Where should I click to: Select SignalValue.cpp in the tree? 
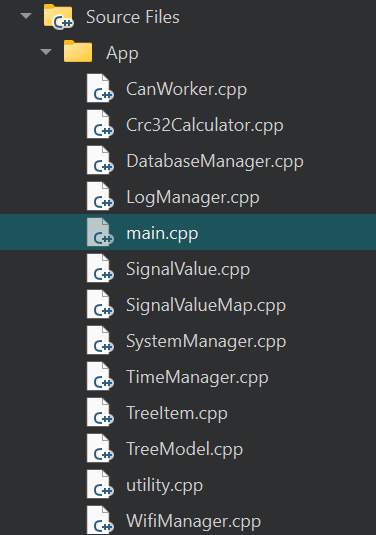(x=188, y=270)
